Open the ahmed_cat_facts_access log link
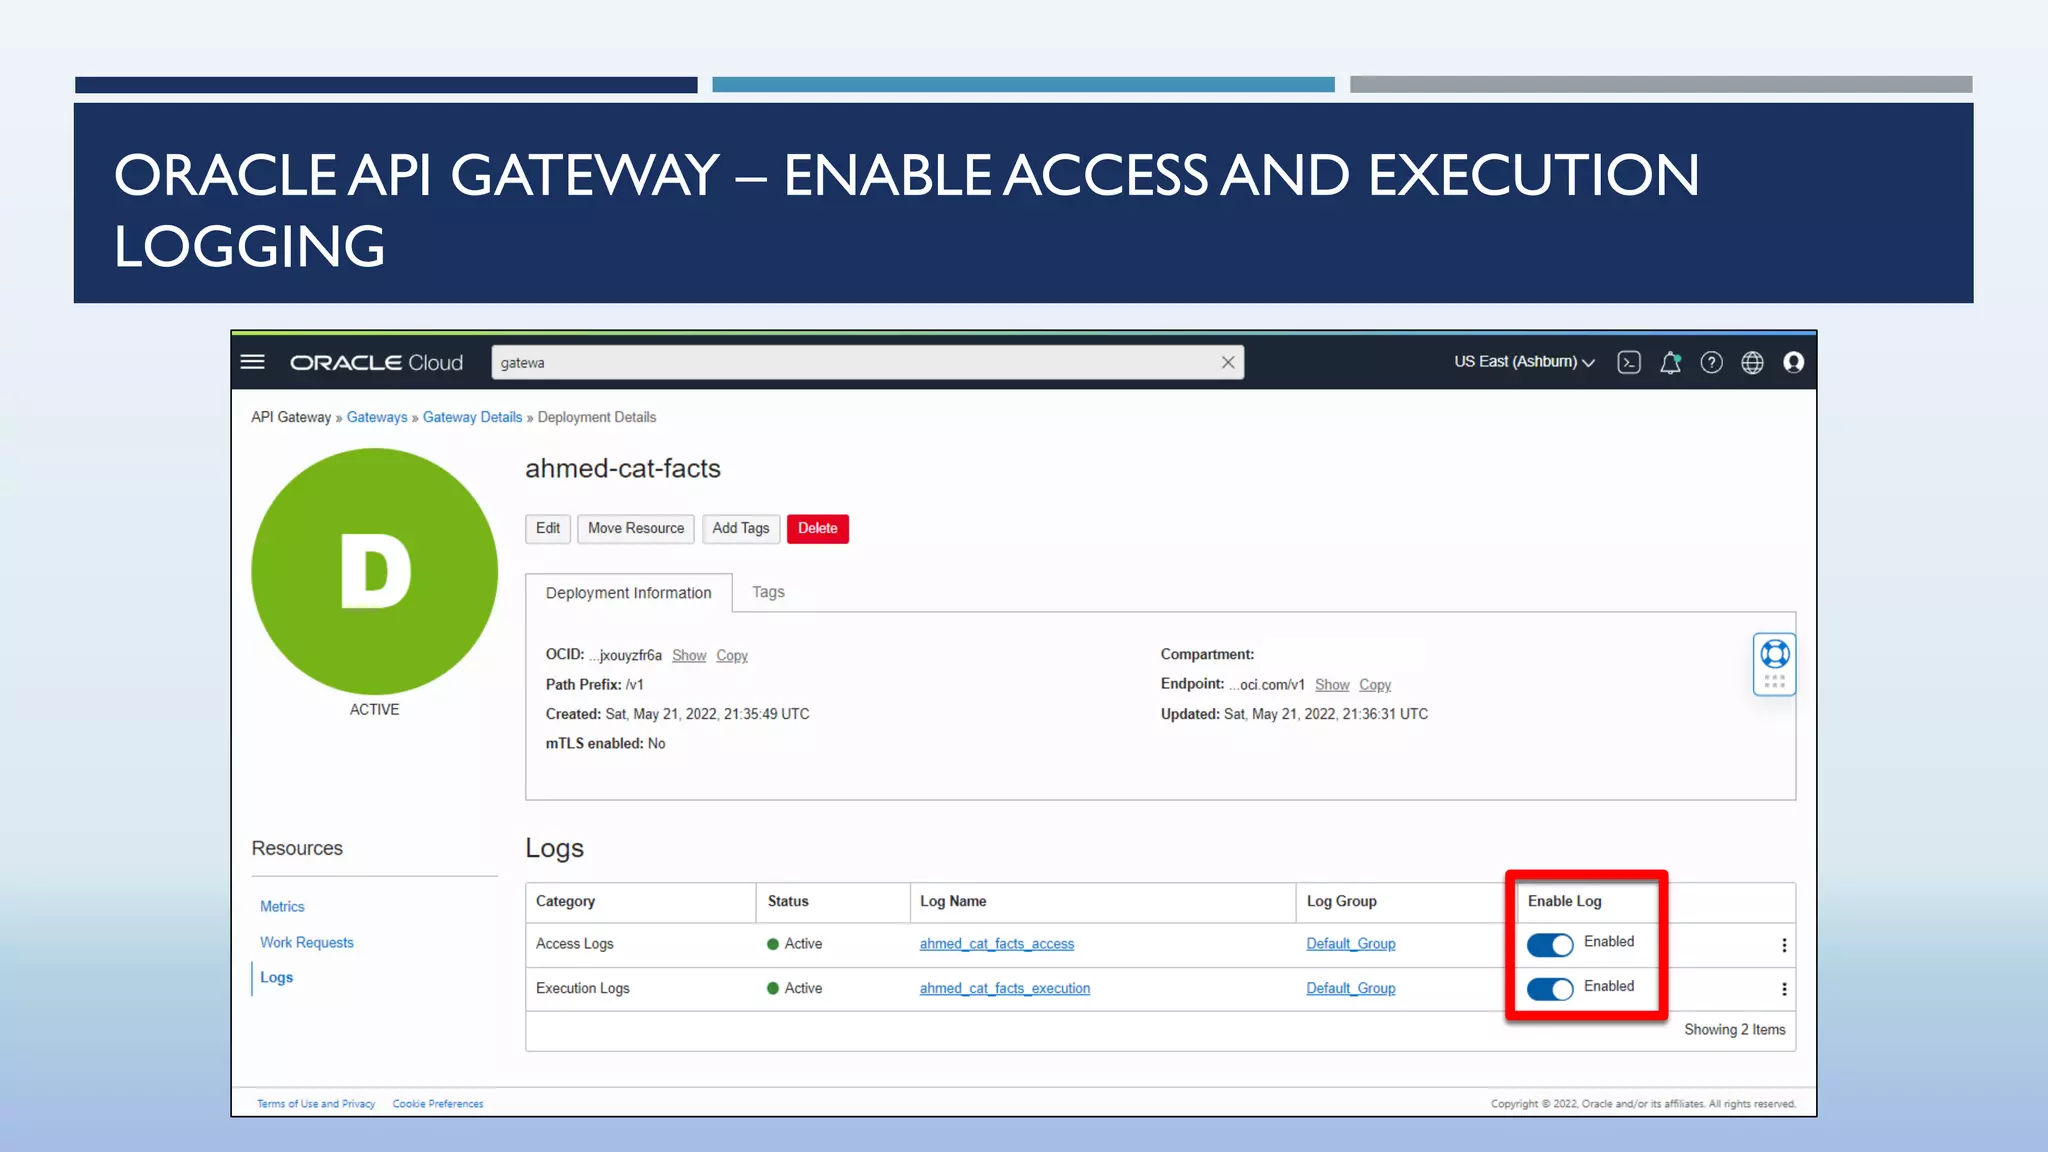This screenshot has height=1152, width=2048. [997, 943]
